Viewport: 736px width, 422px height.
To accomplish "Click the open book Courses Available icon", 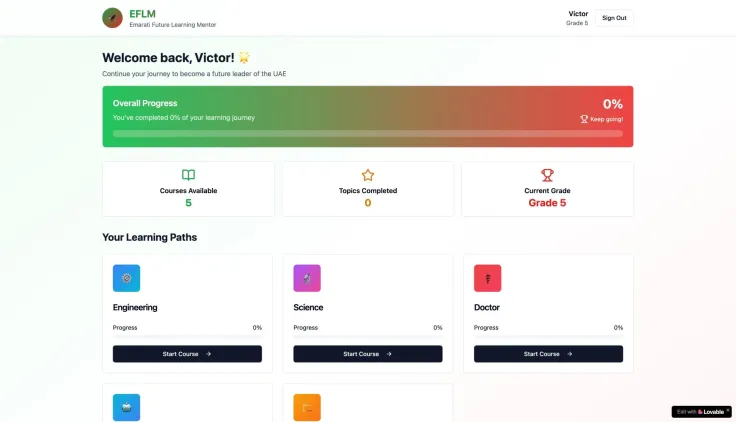I will (188, 175).
